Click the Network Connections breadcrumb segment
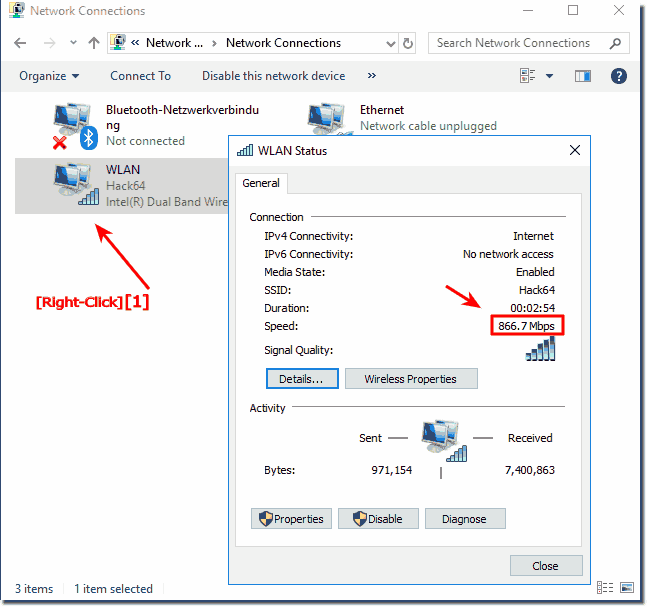The image size is (647, 607). [x=283, y=43]
